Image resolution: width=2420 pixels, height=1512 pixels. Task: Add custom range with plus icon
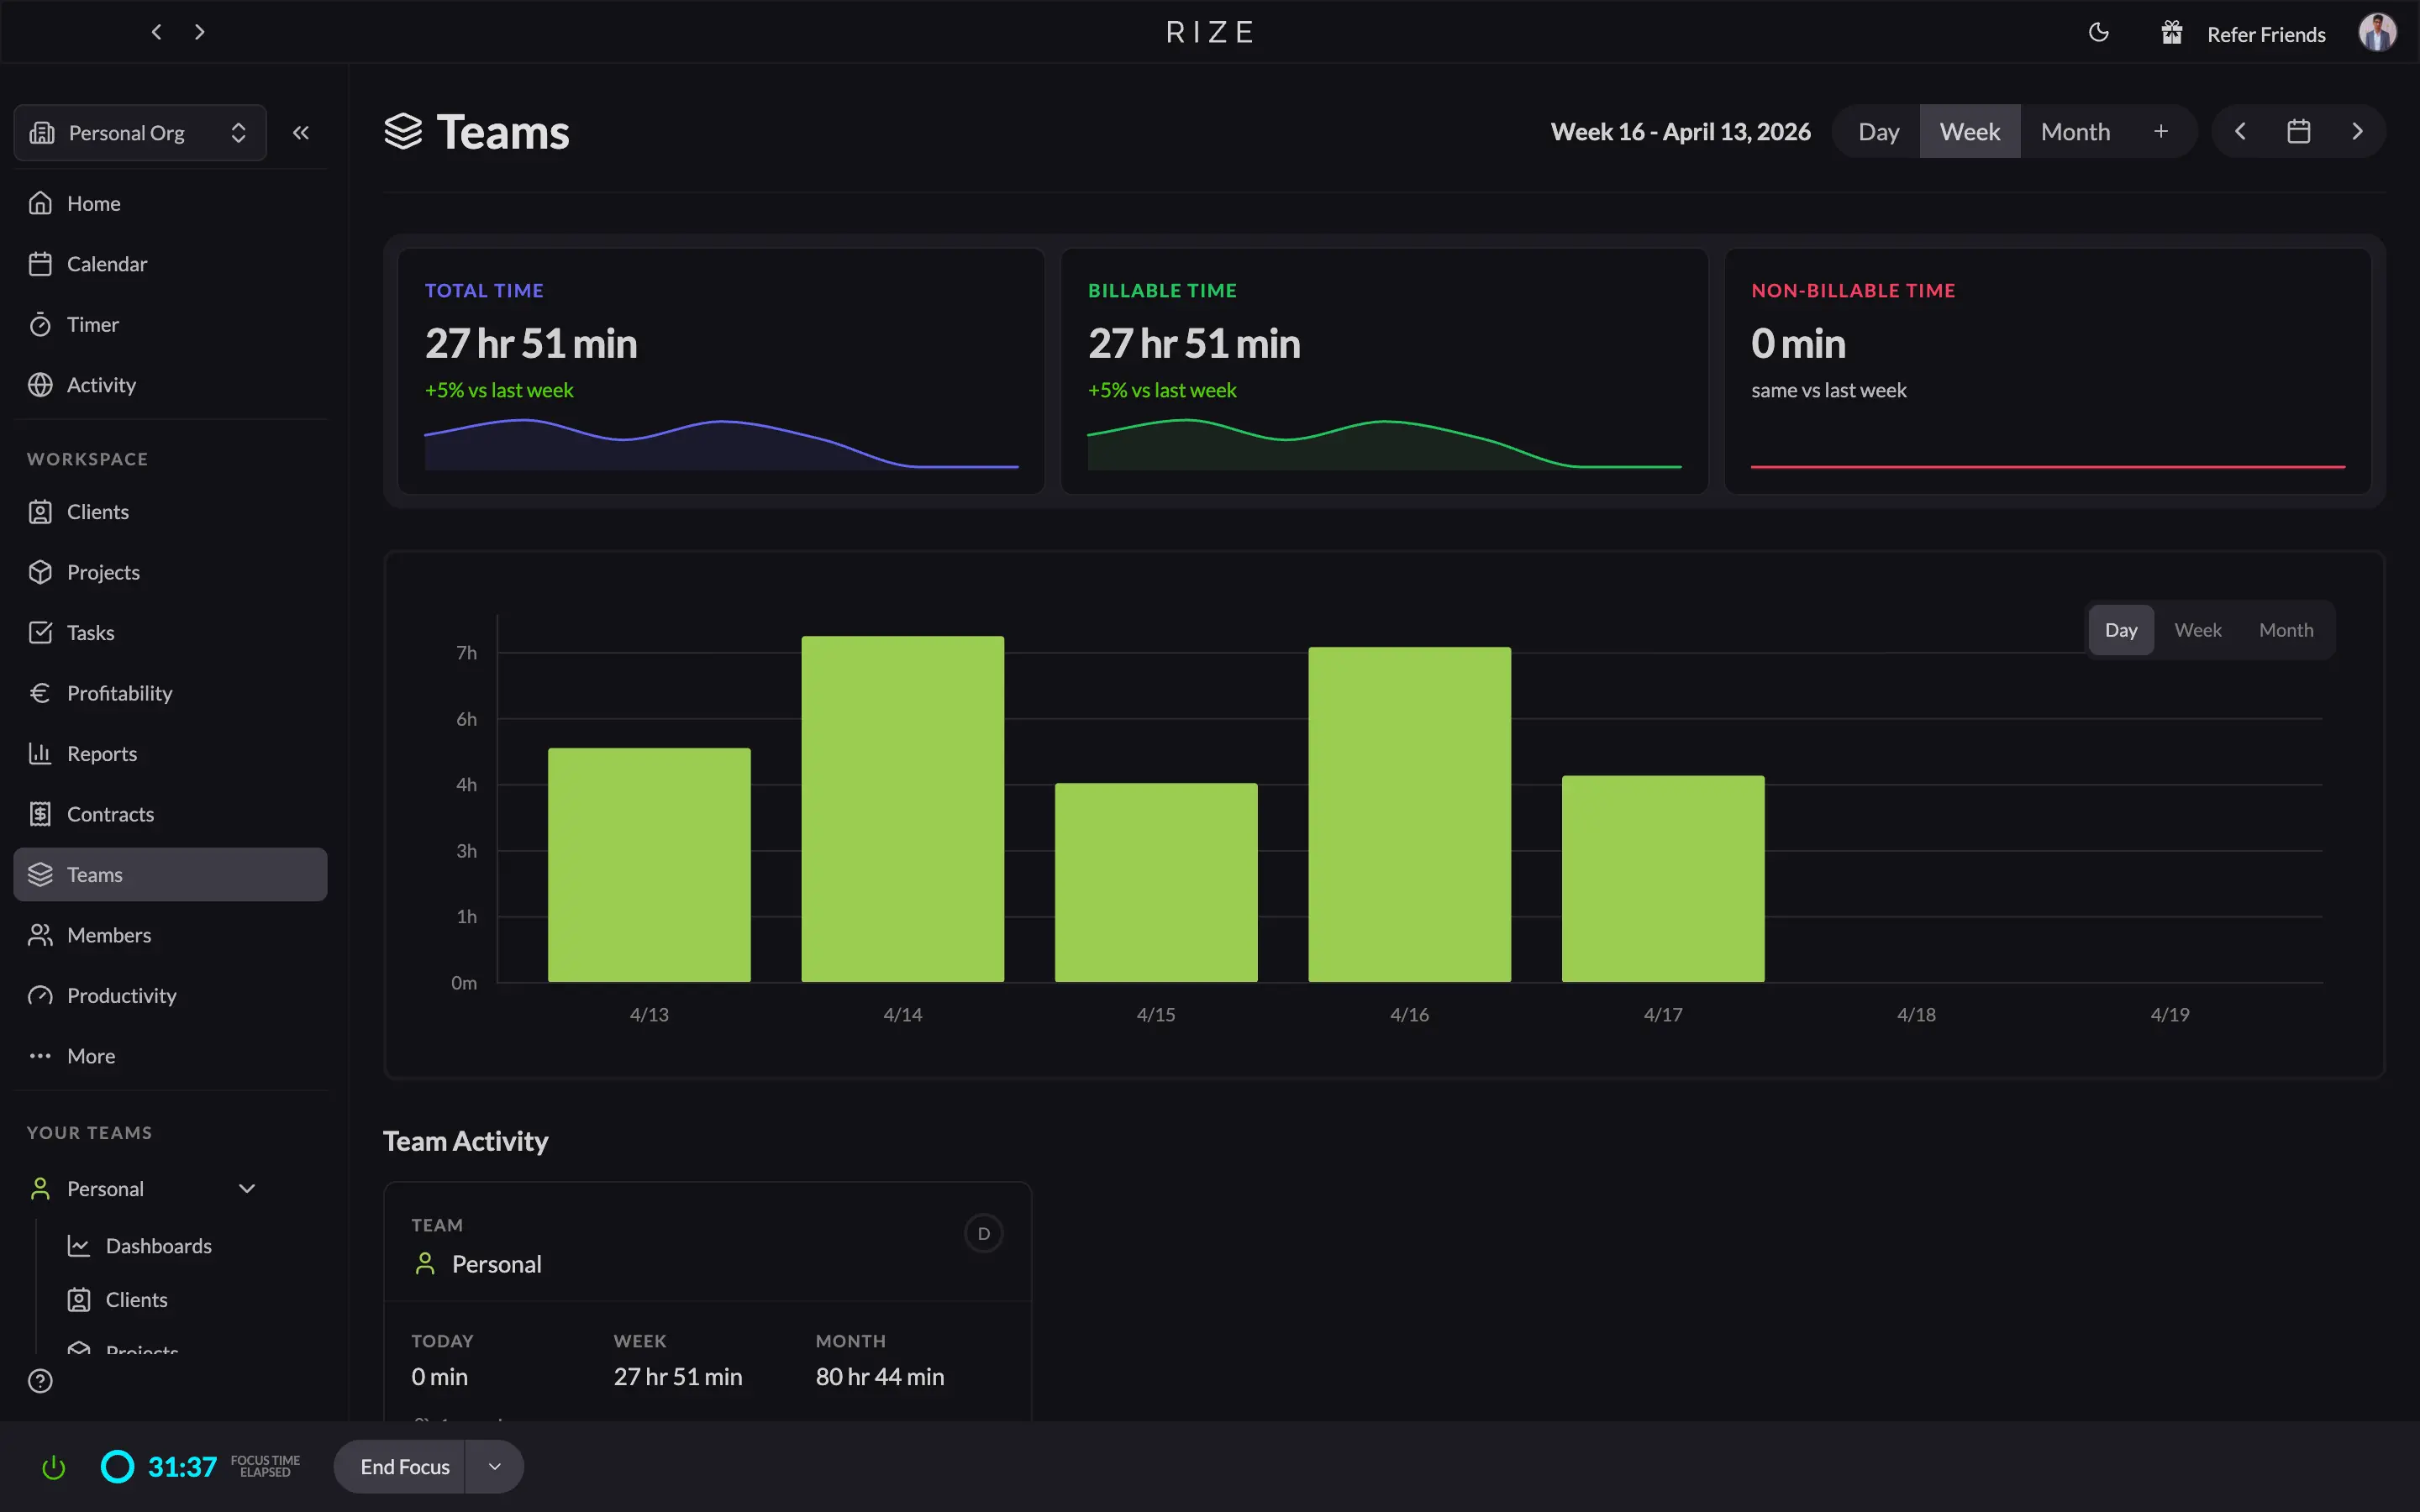[2160, 132]
